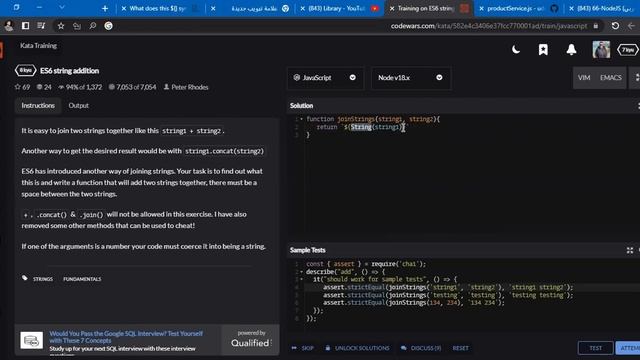Click the 24 collections count icon
This screenshot has height=360, width=640.
pyautogui.click(x=44, y=87)
